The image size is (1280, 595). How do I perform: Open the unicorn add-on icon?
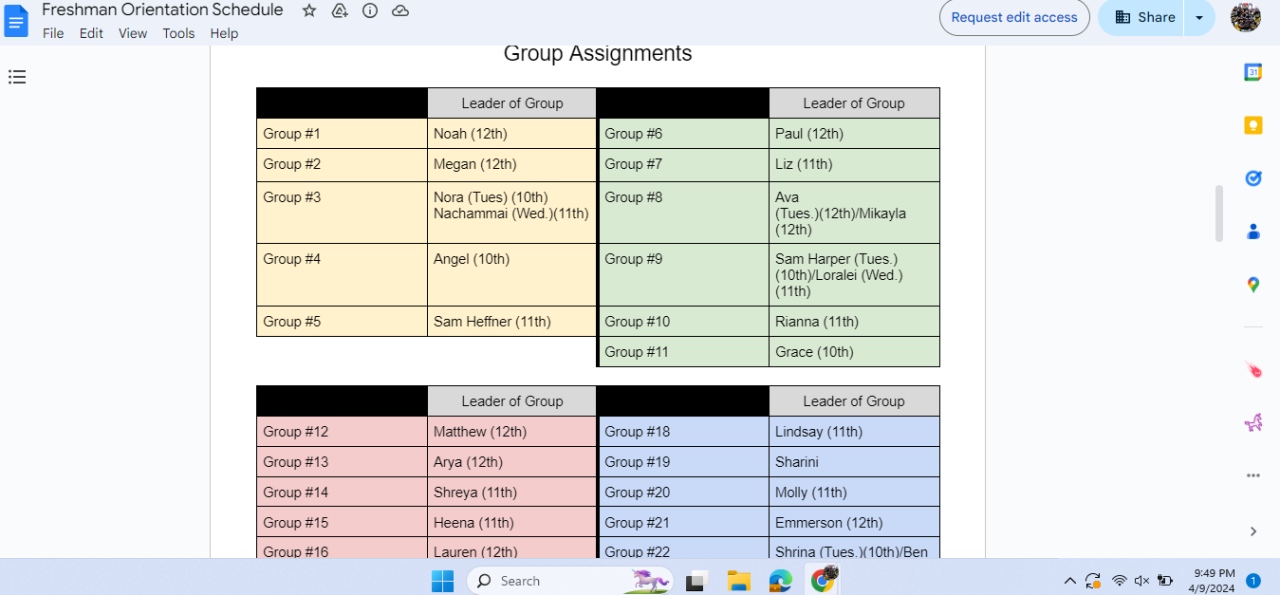(x=1253, y=423)
